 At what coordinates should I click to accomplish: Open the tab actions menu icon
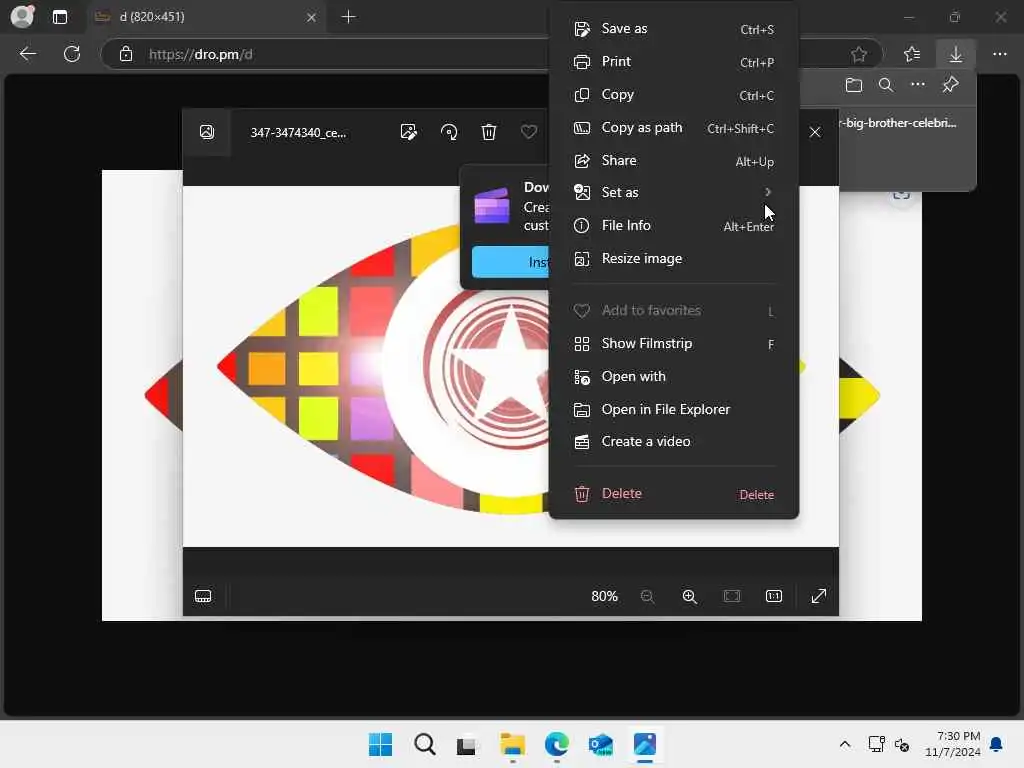pyautogui.click(x=60, y=17)
